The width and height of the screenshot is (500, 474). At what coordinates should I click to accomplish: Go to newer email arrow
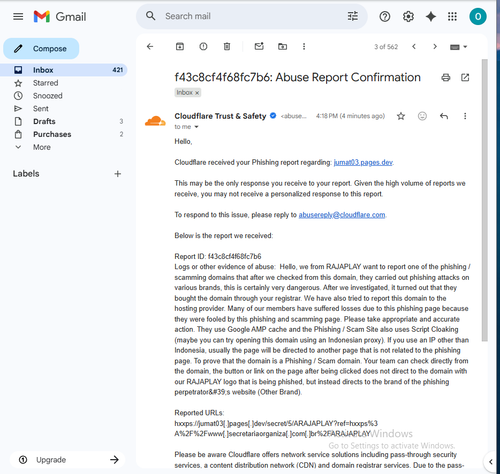(x=414, y=47)
